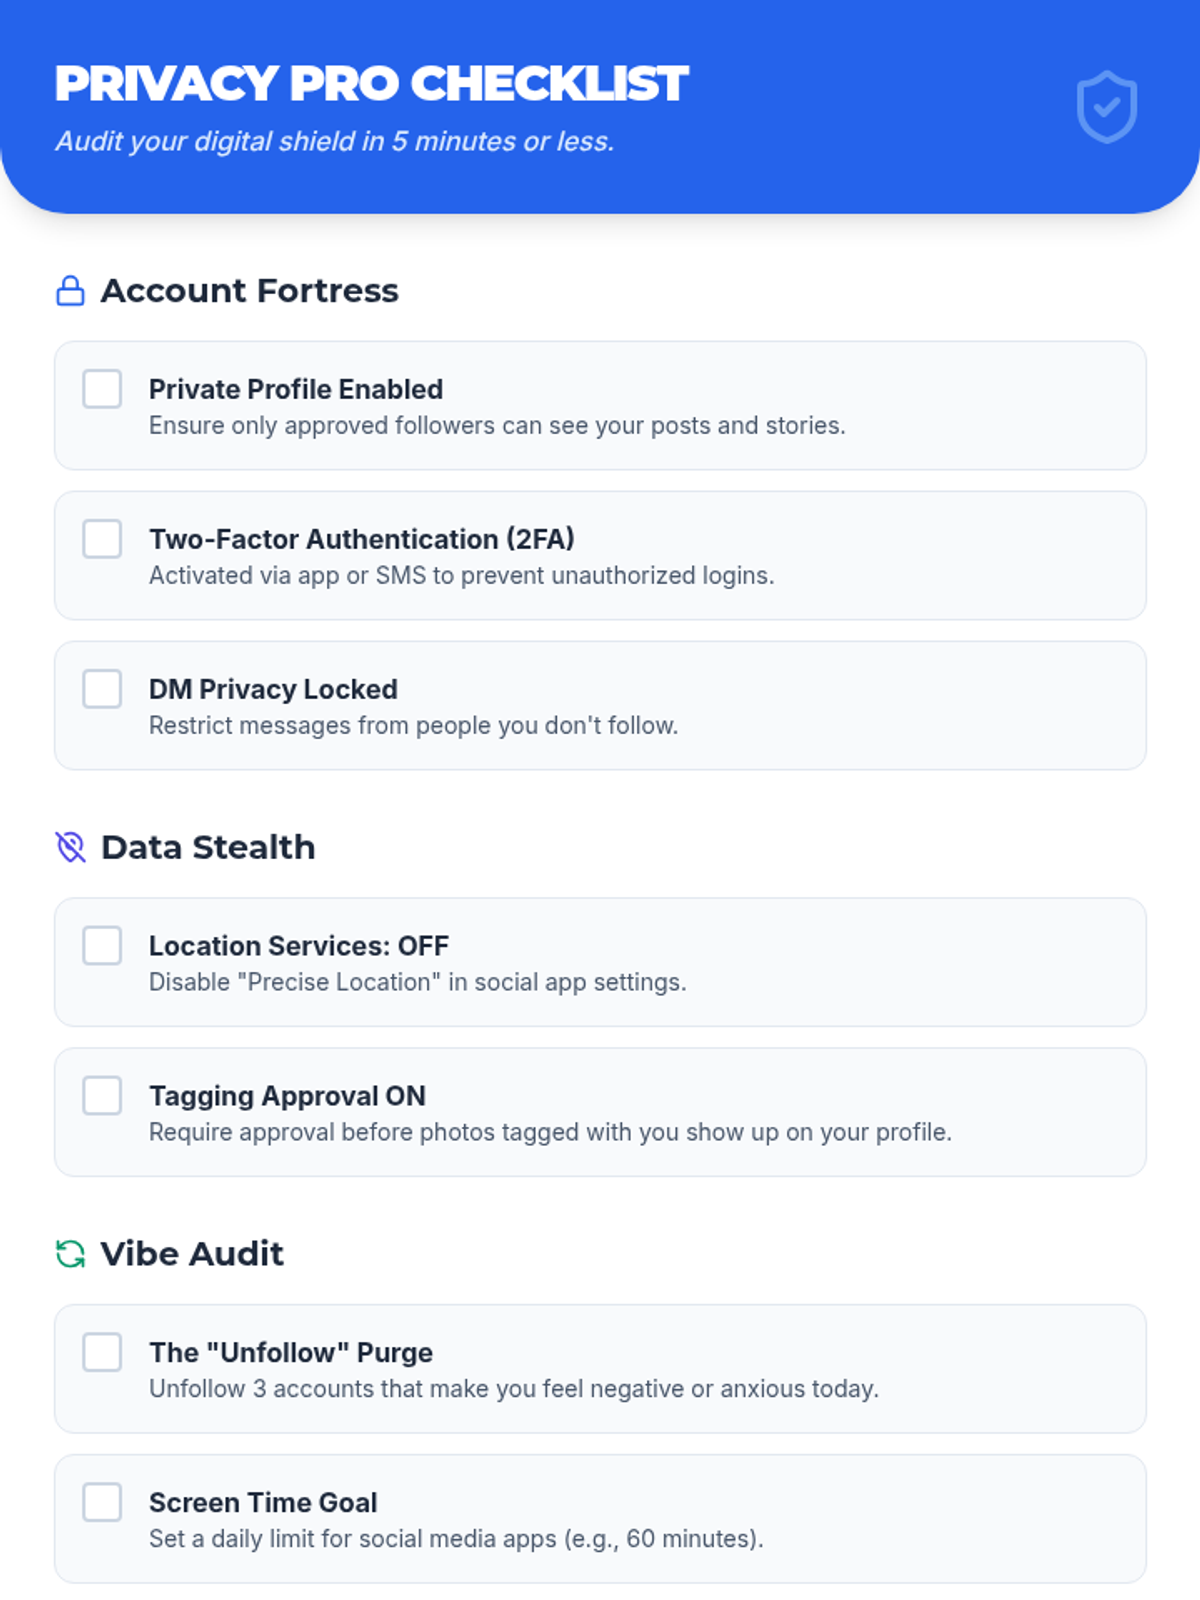Click the Privacy Pro Checklist title
1200x1600 pixels.
pyautogui.click(x=371, y=83)
